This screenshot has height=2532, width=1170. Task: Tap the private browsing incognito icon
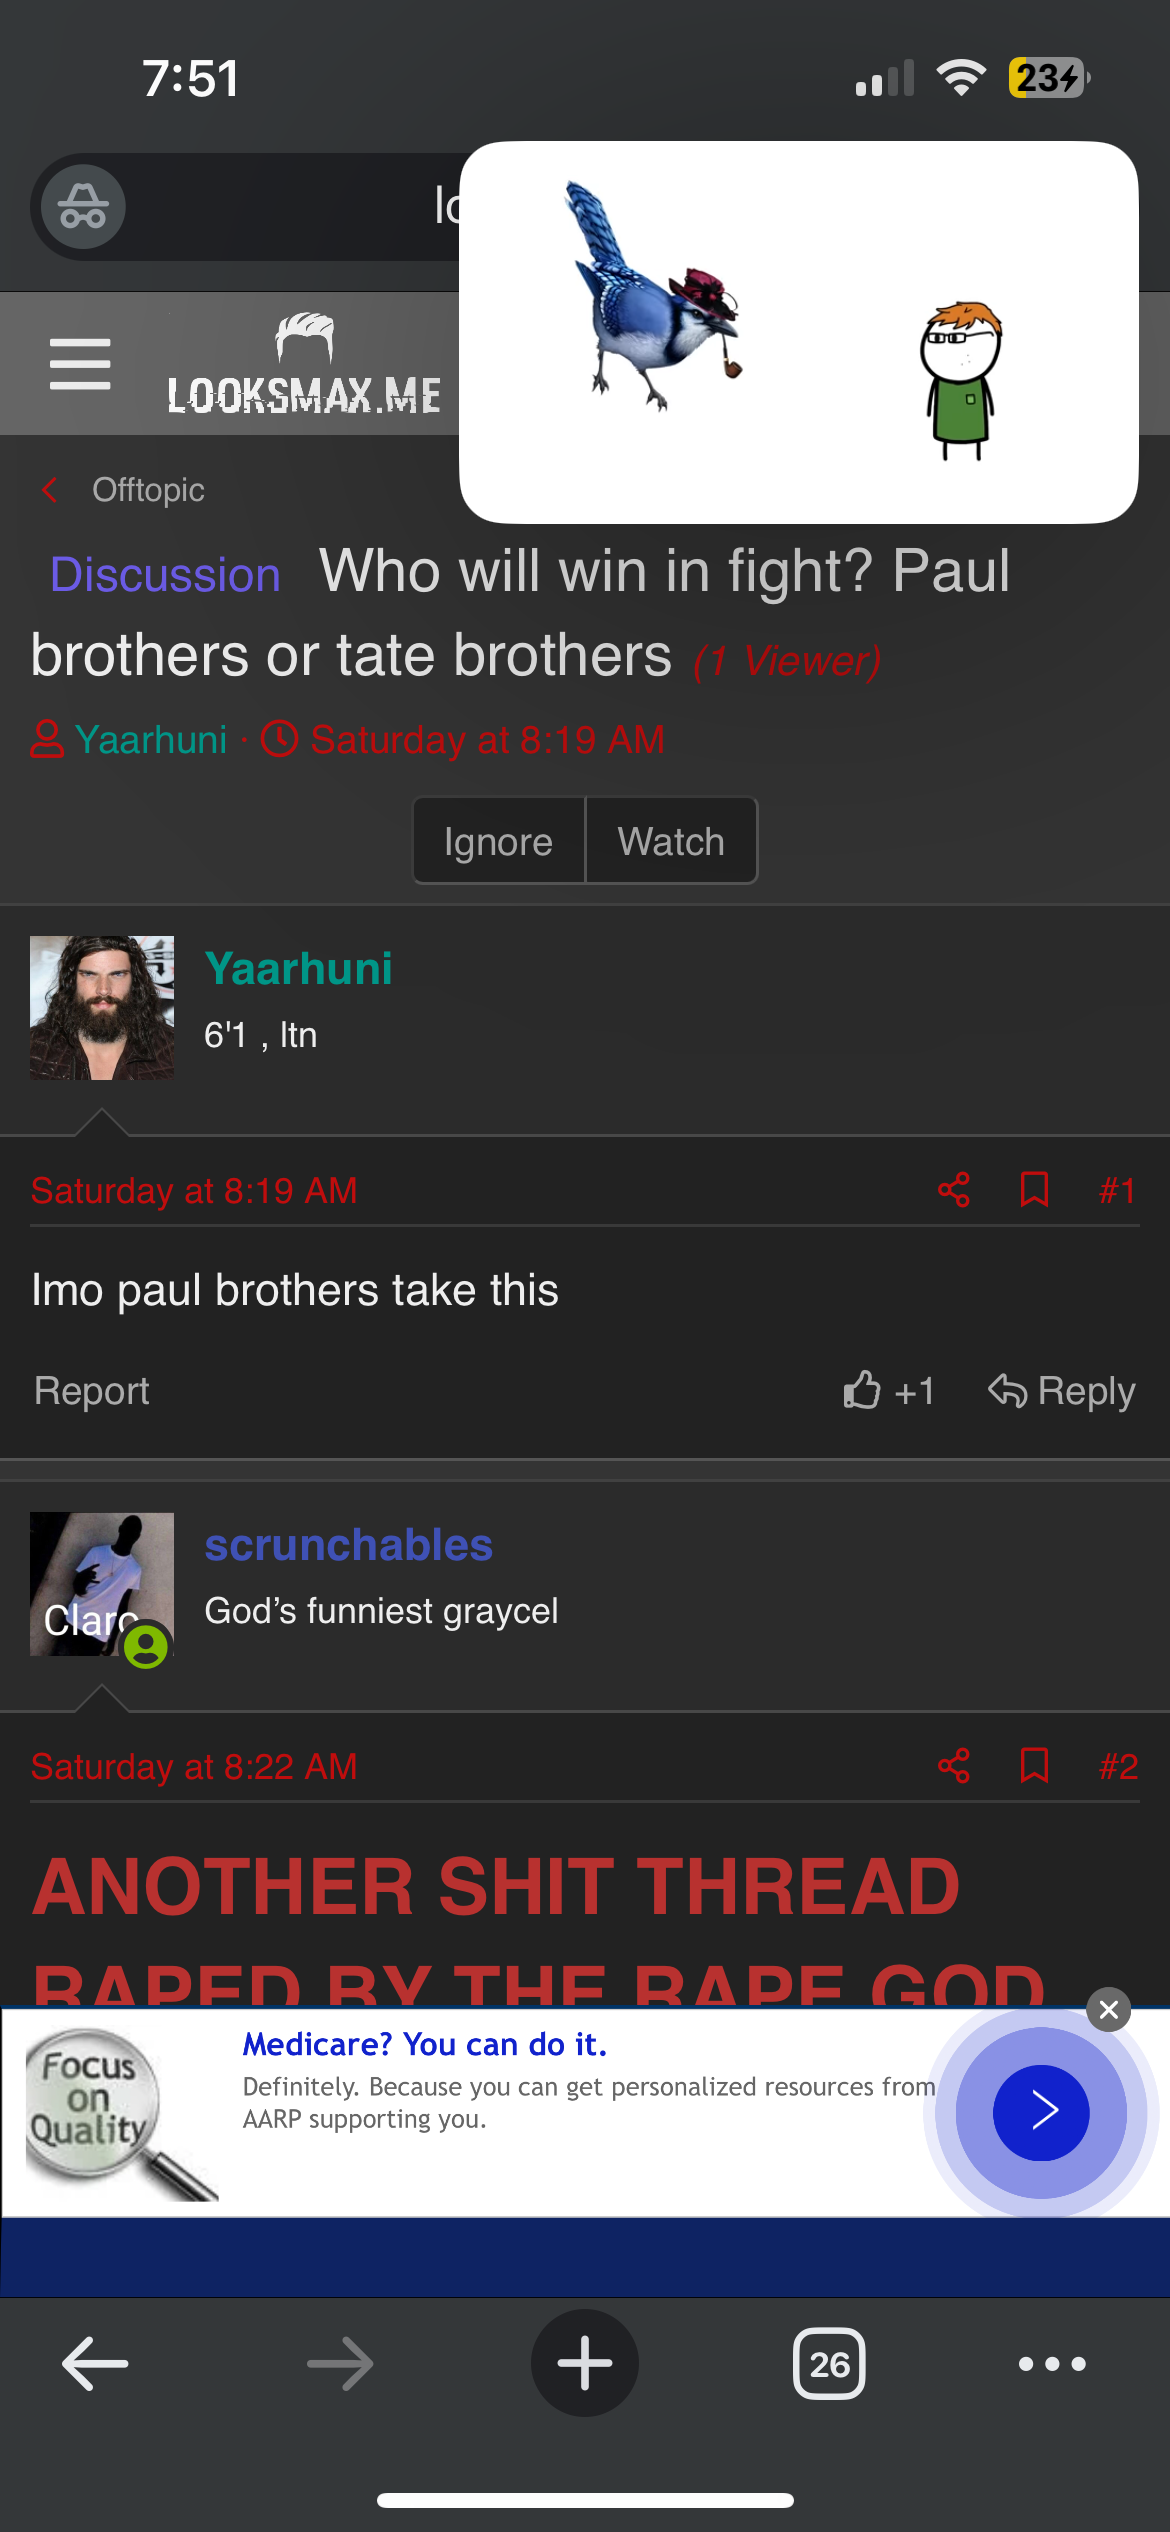[83, 207]
